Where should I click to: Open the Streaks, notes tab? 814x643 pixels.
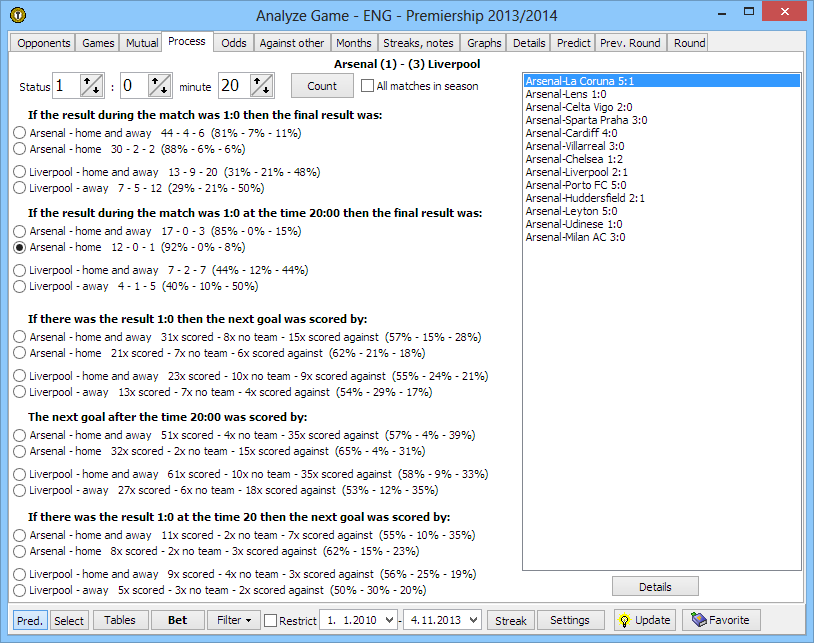[x=419, y=43]
